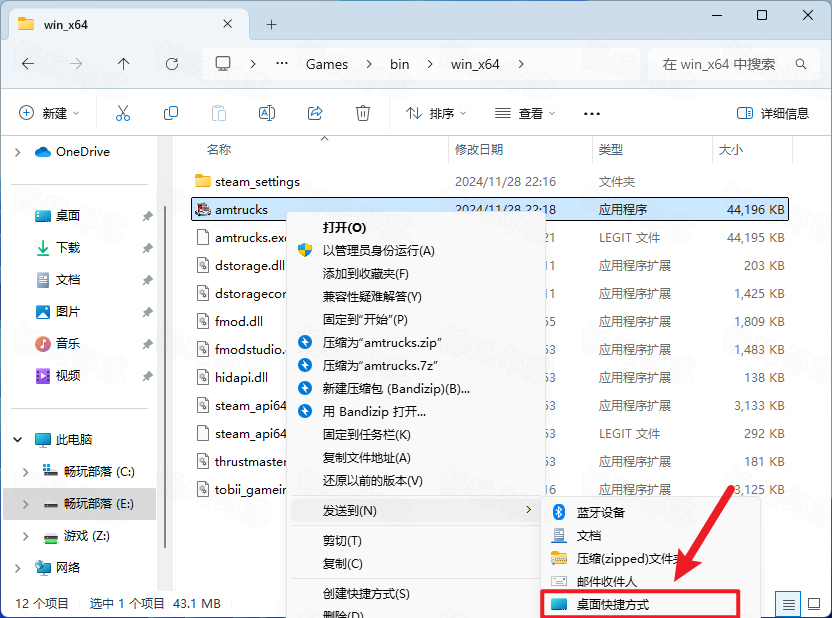Sort by 类型 column header
Screen dimensions: 832x618
tap(611, 150)
